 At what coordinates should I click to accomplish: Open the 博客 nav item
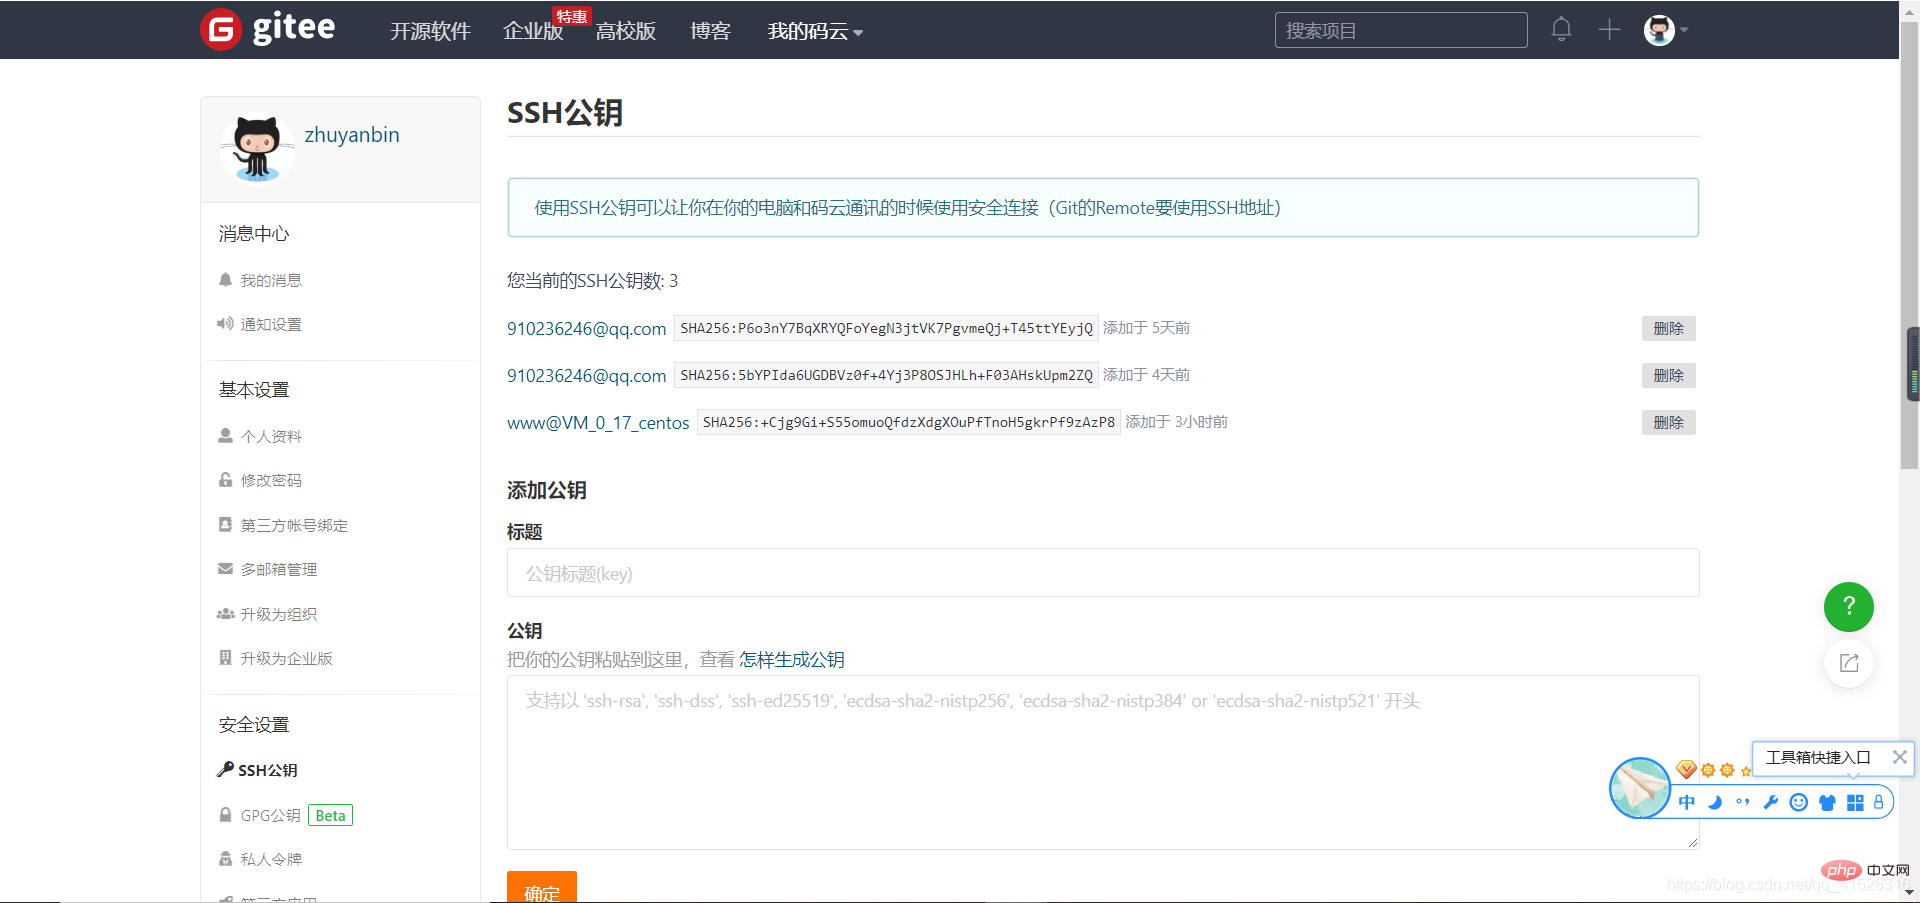[710, 31]
